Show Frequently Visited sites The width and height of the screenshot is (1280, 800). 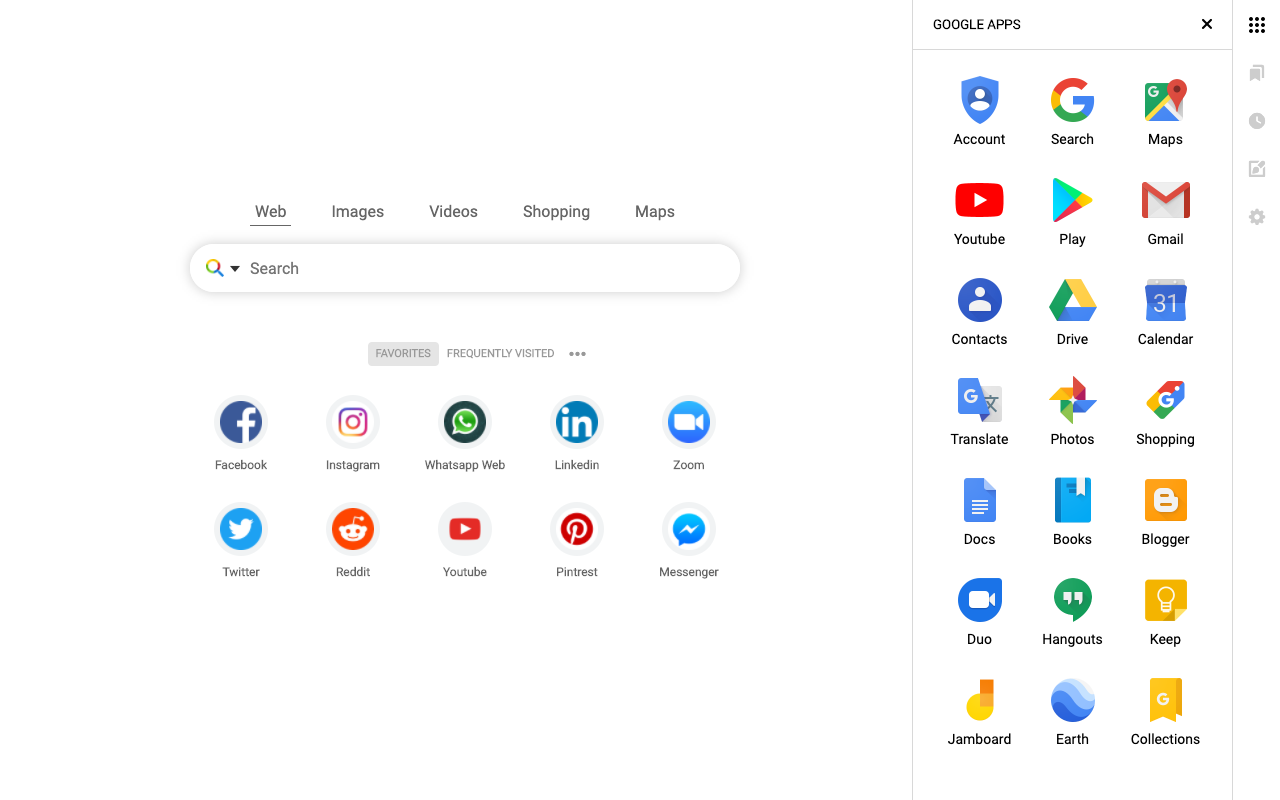500,354
